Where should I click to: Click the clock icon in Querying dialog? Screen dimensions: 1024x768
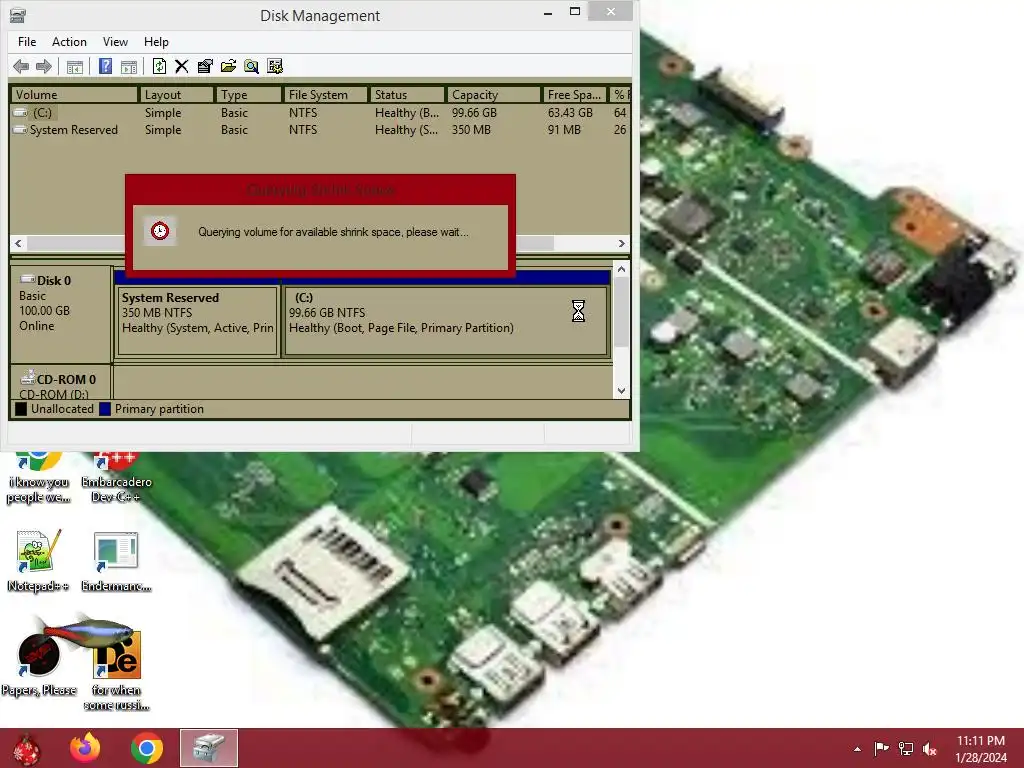point(160,231)
